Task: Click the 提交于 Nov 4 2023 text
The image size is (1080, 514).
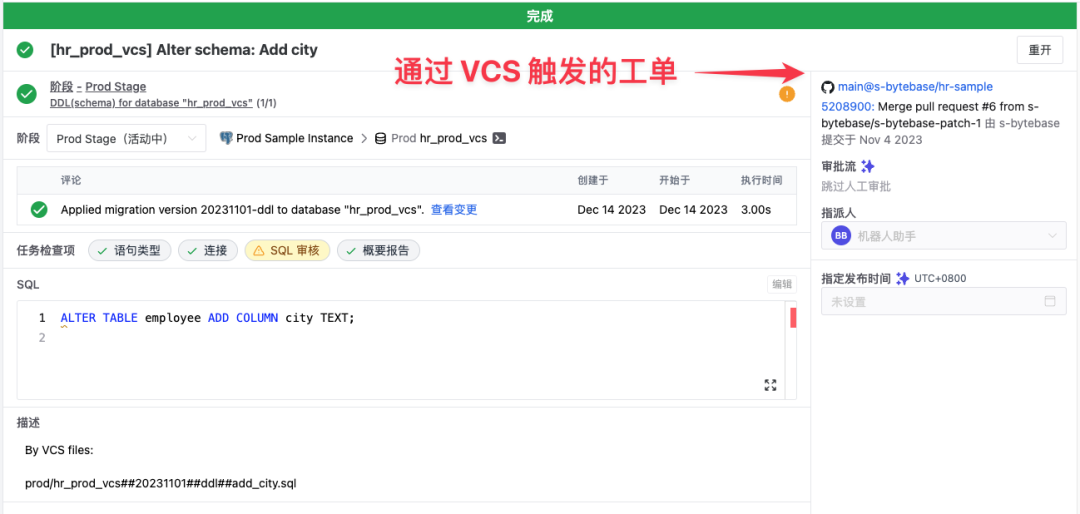Action: [x=872, y=140]
